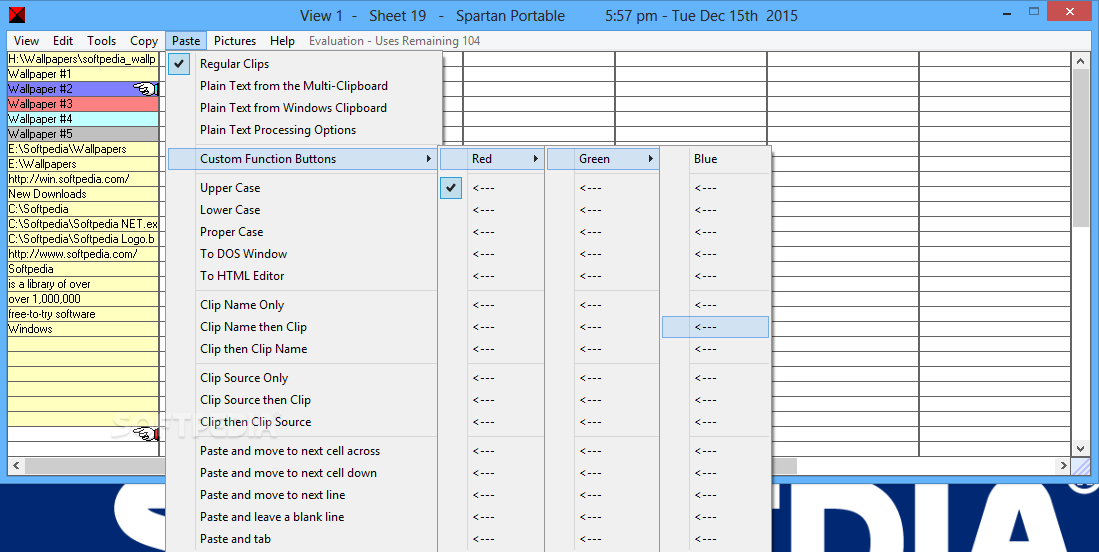Select the gray Wallpaper #5 clip
The width and height of the screenshot is (1099, 552).
pos(83,134)
